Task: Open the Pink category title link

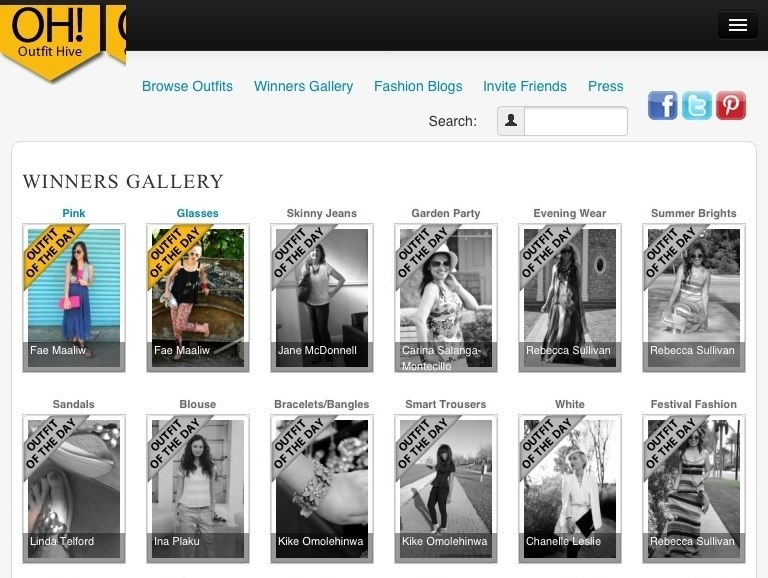Action: [74, 213]
